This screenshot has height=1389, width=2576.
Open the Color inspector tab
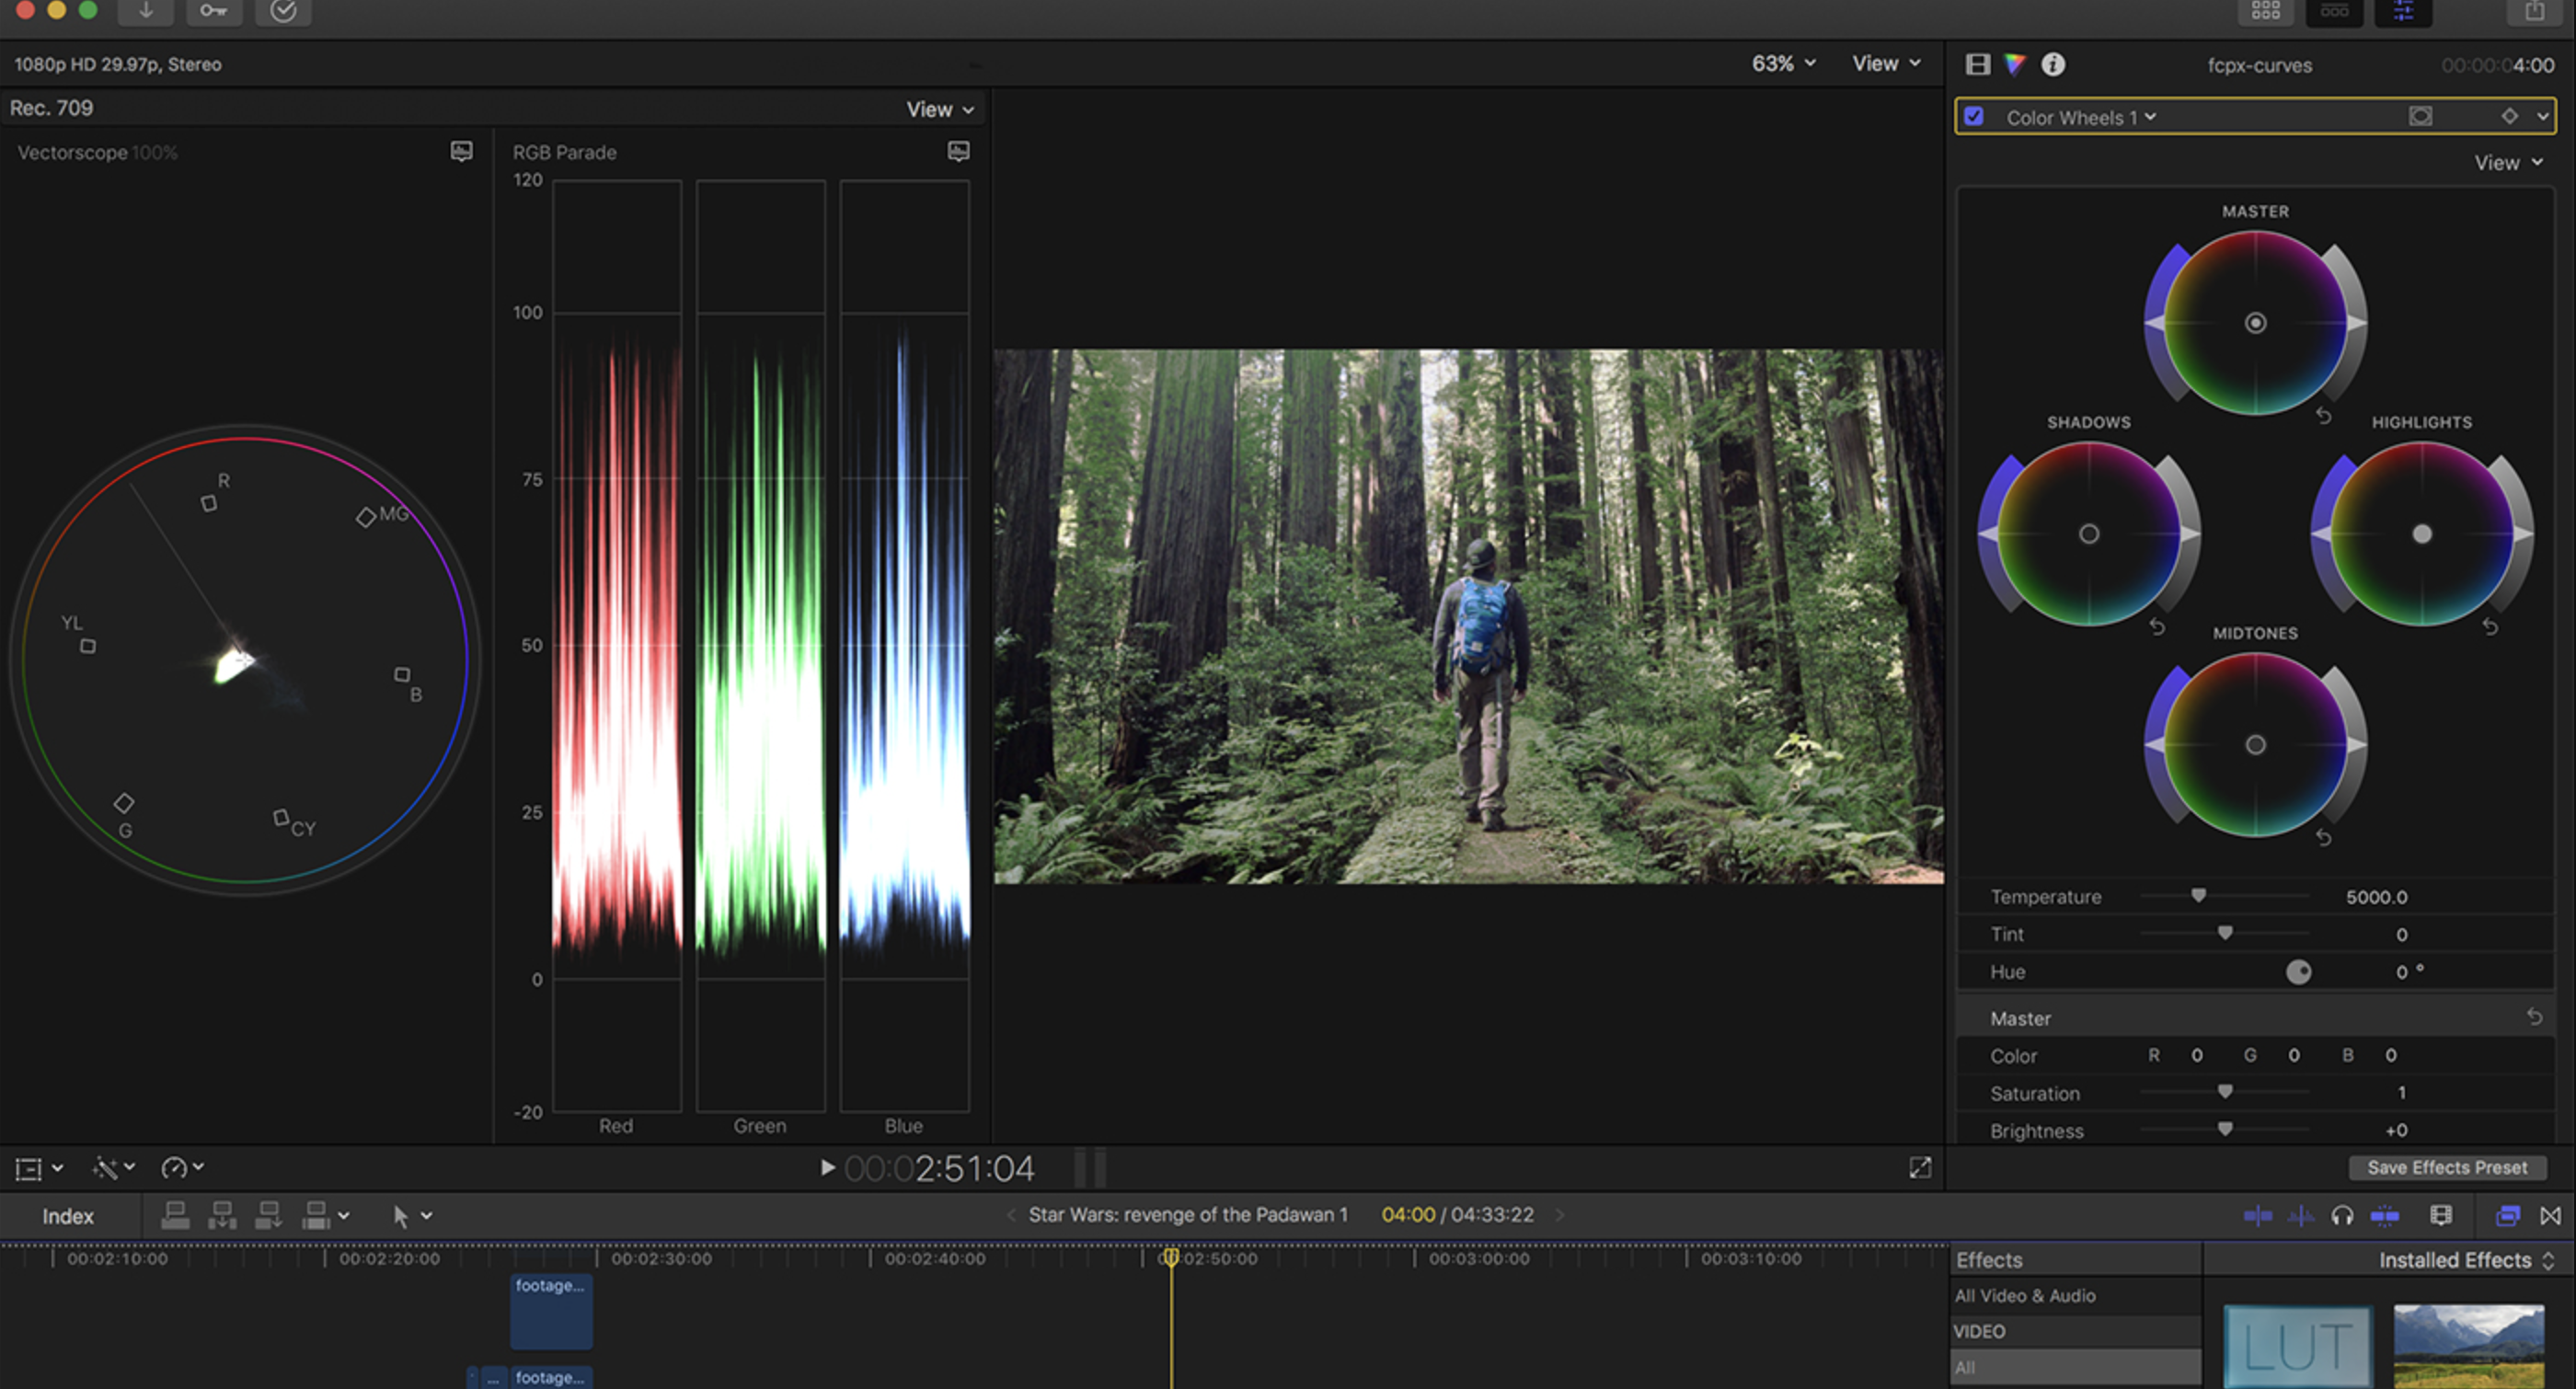(x=2014, y=64)
